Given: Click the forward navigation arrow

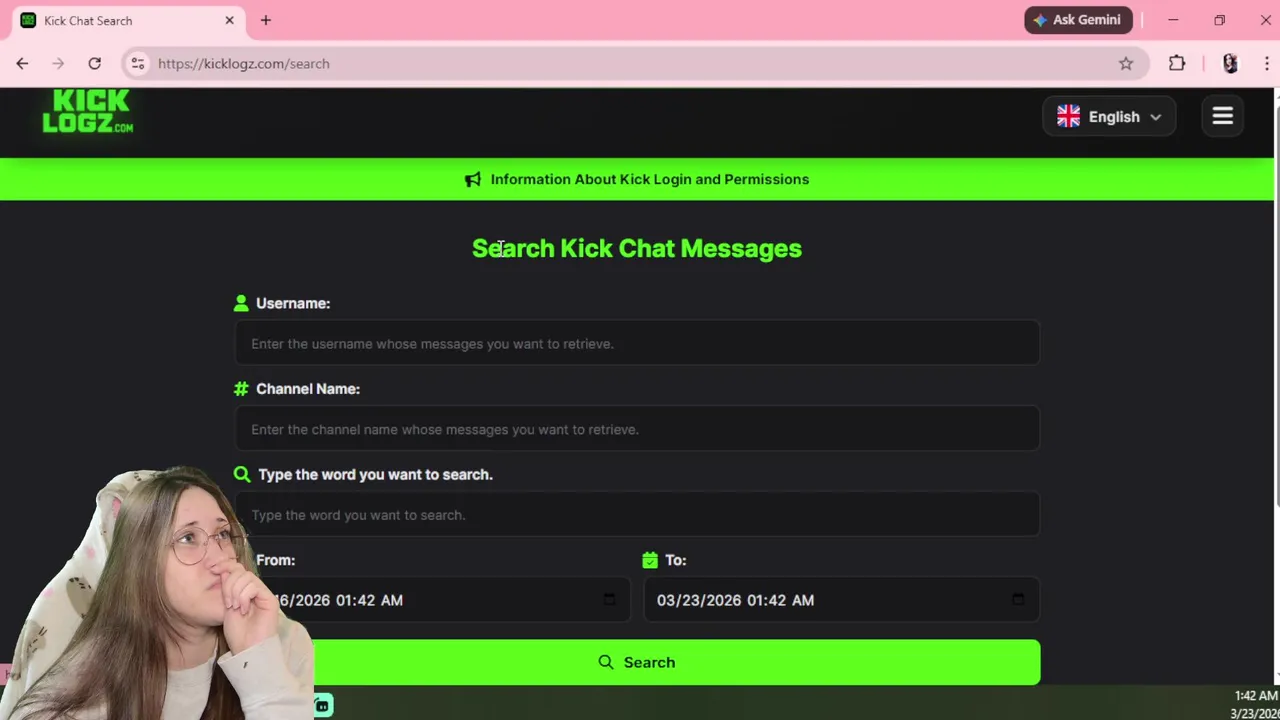Looking at the screenshot, I should [58, 63].
